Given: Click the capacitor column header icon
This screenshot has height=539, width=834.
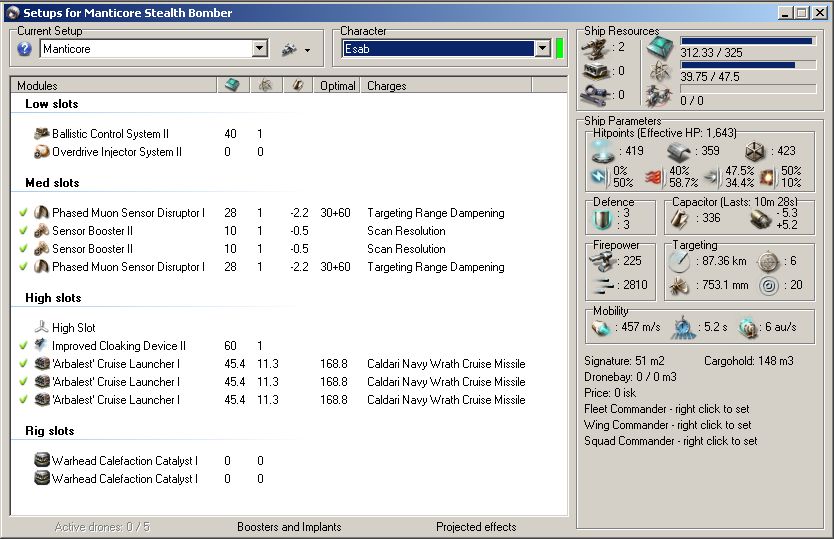Looking at the screenshot, I should [x=298, y=85].
